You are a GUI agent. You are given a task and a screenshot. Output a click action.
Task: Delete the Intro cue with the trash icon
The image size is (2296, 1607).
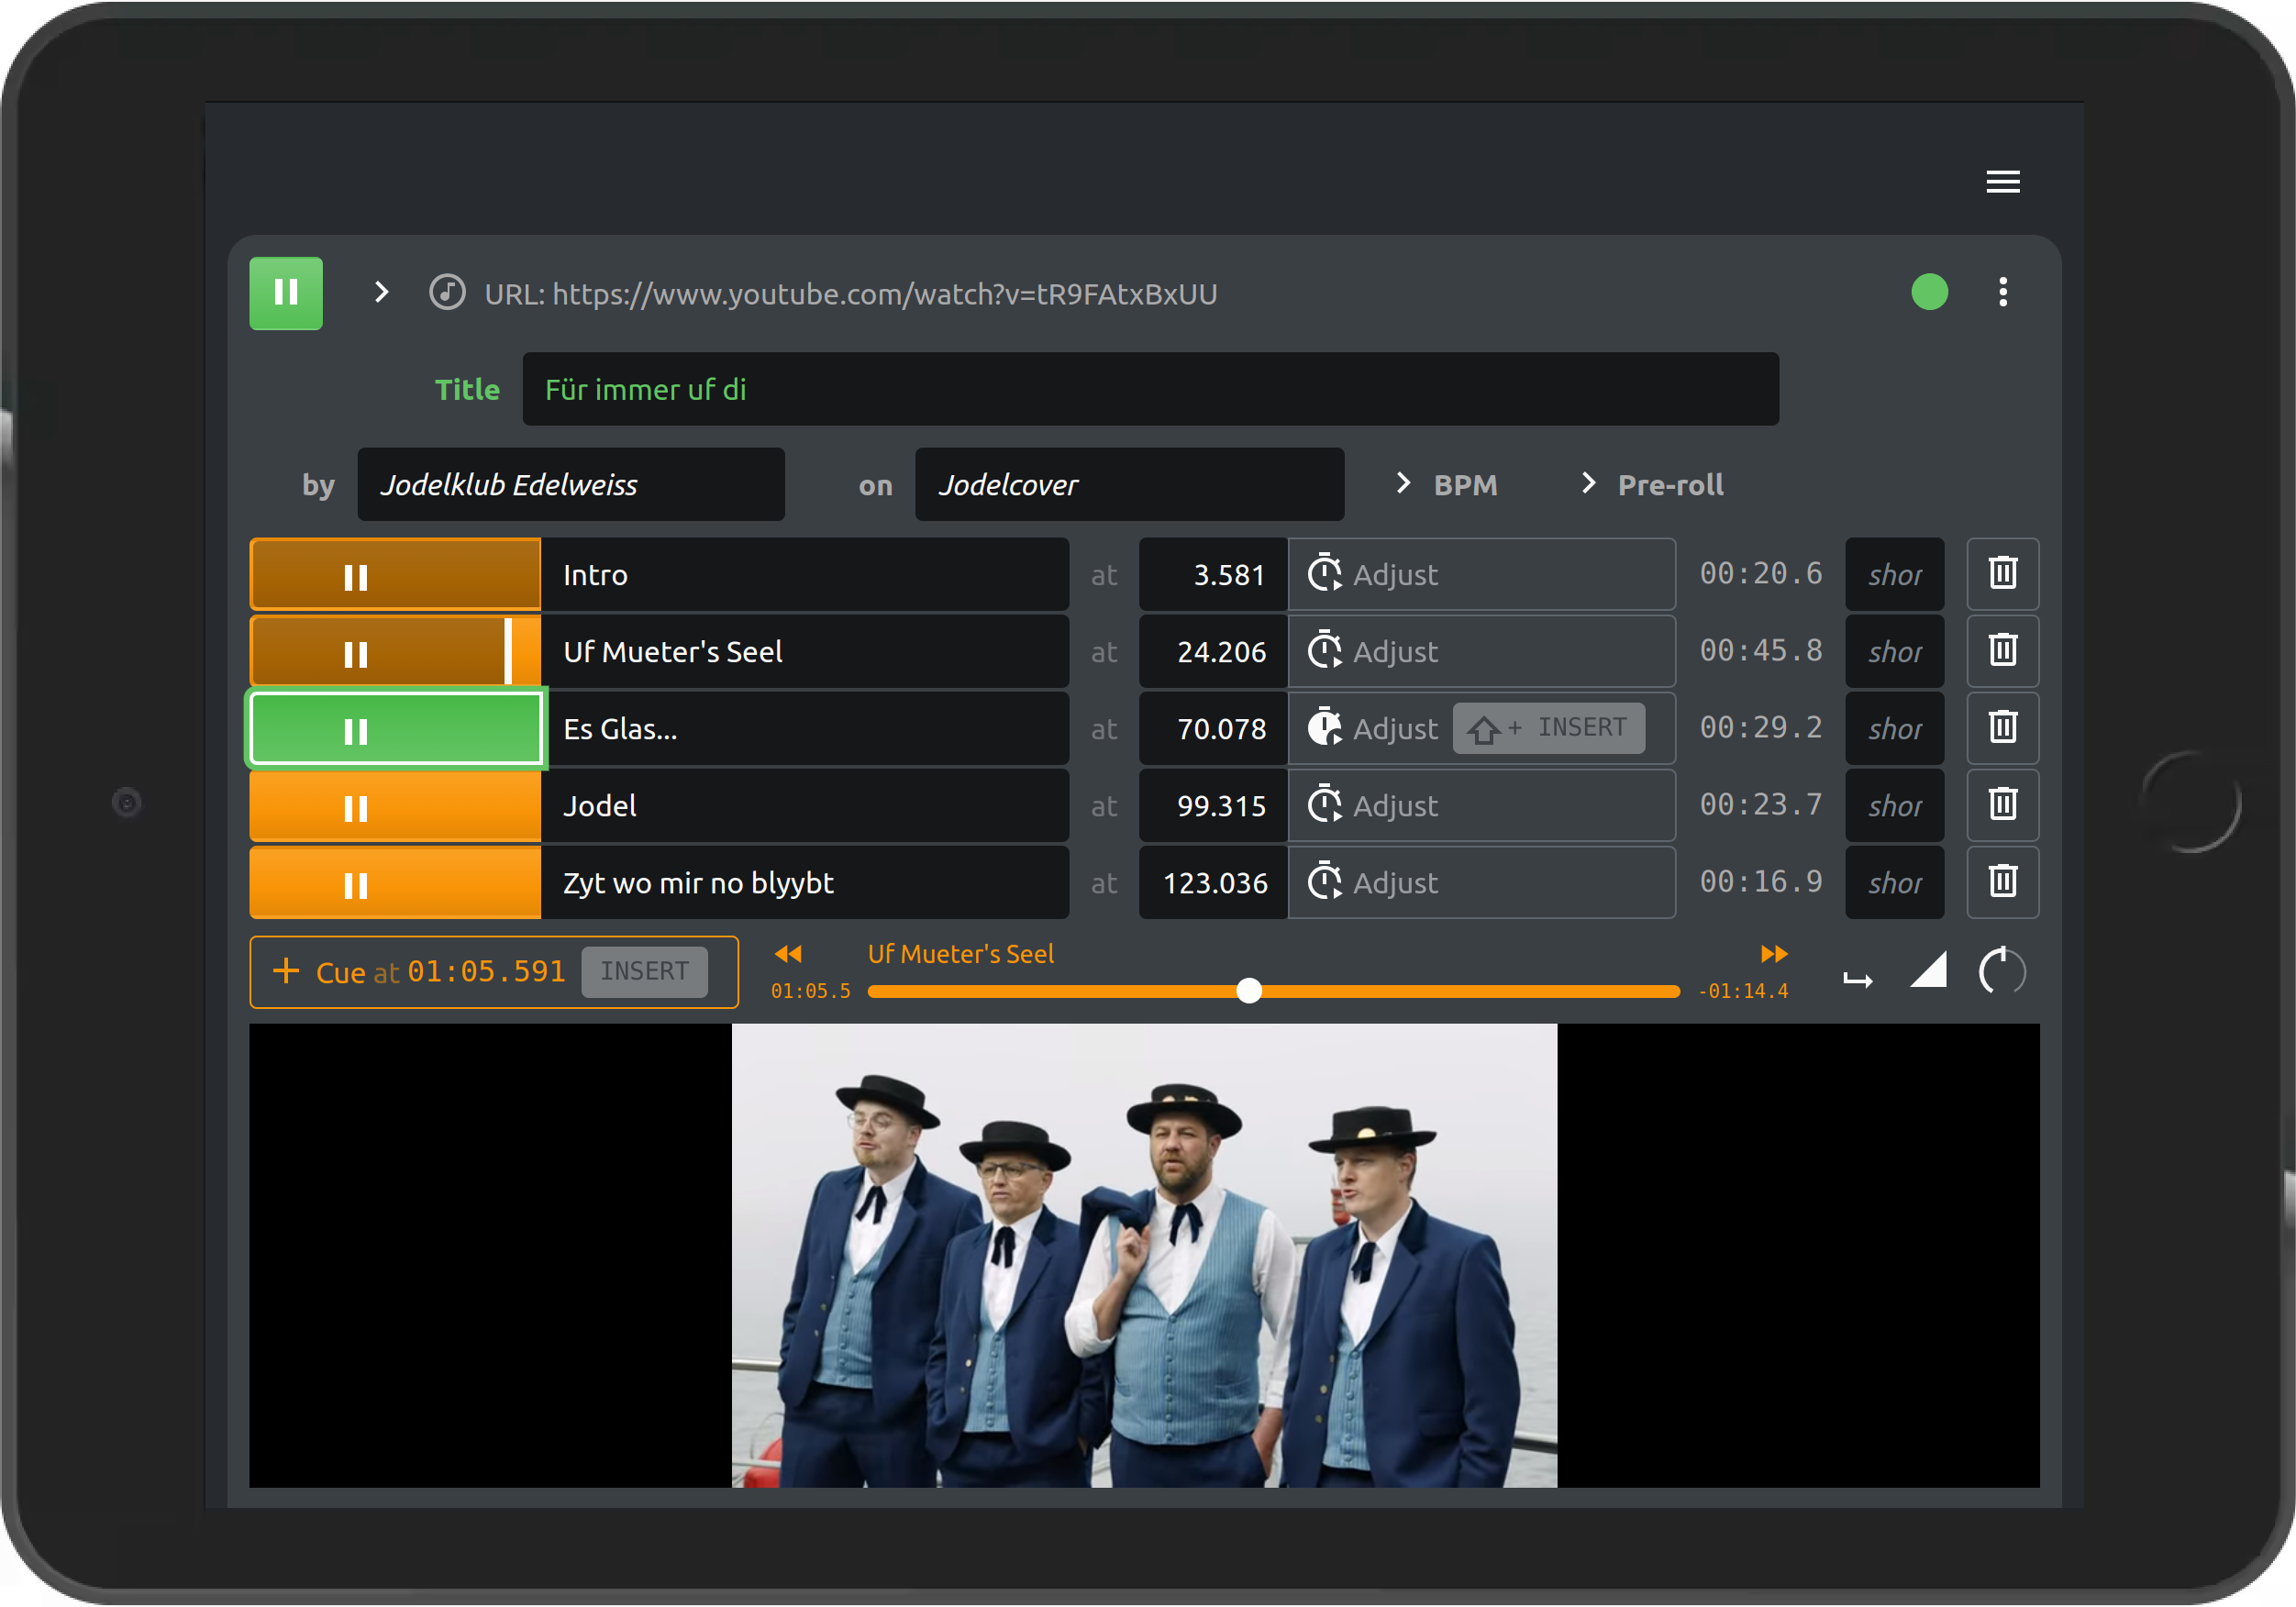coord(2002,574)
